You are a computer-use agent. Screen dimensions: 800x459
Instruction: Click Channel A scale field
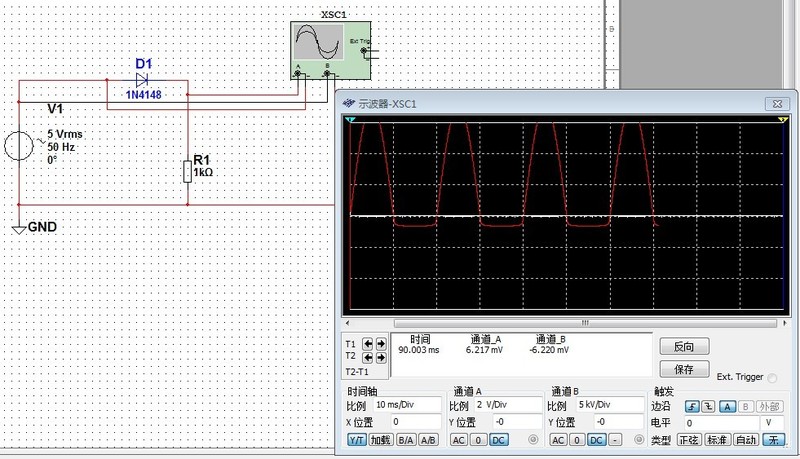tap(507, 406)
